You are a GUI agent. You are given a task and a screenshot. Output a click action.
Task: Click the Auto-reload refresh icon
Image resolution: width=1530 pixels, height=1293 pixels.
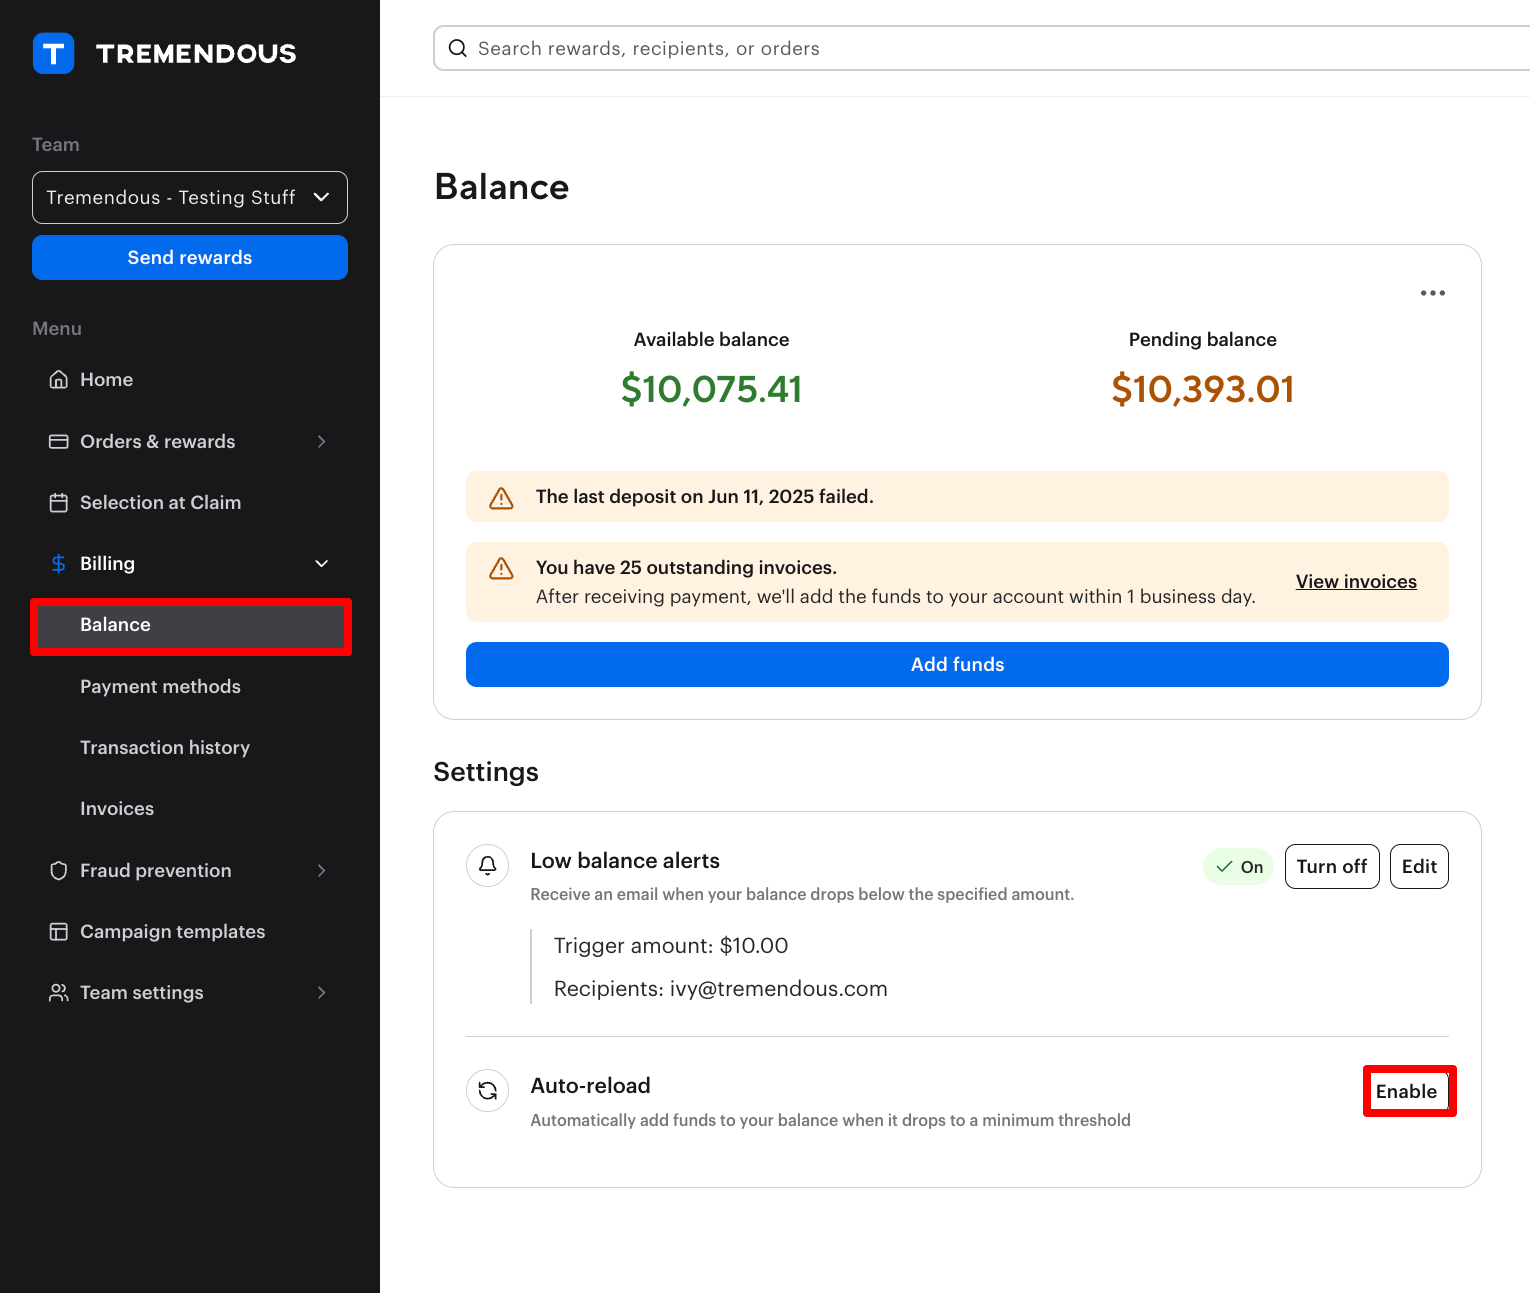click(x=488, y=1090)
